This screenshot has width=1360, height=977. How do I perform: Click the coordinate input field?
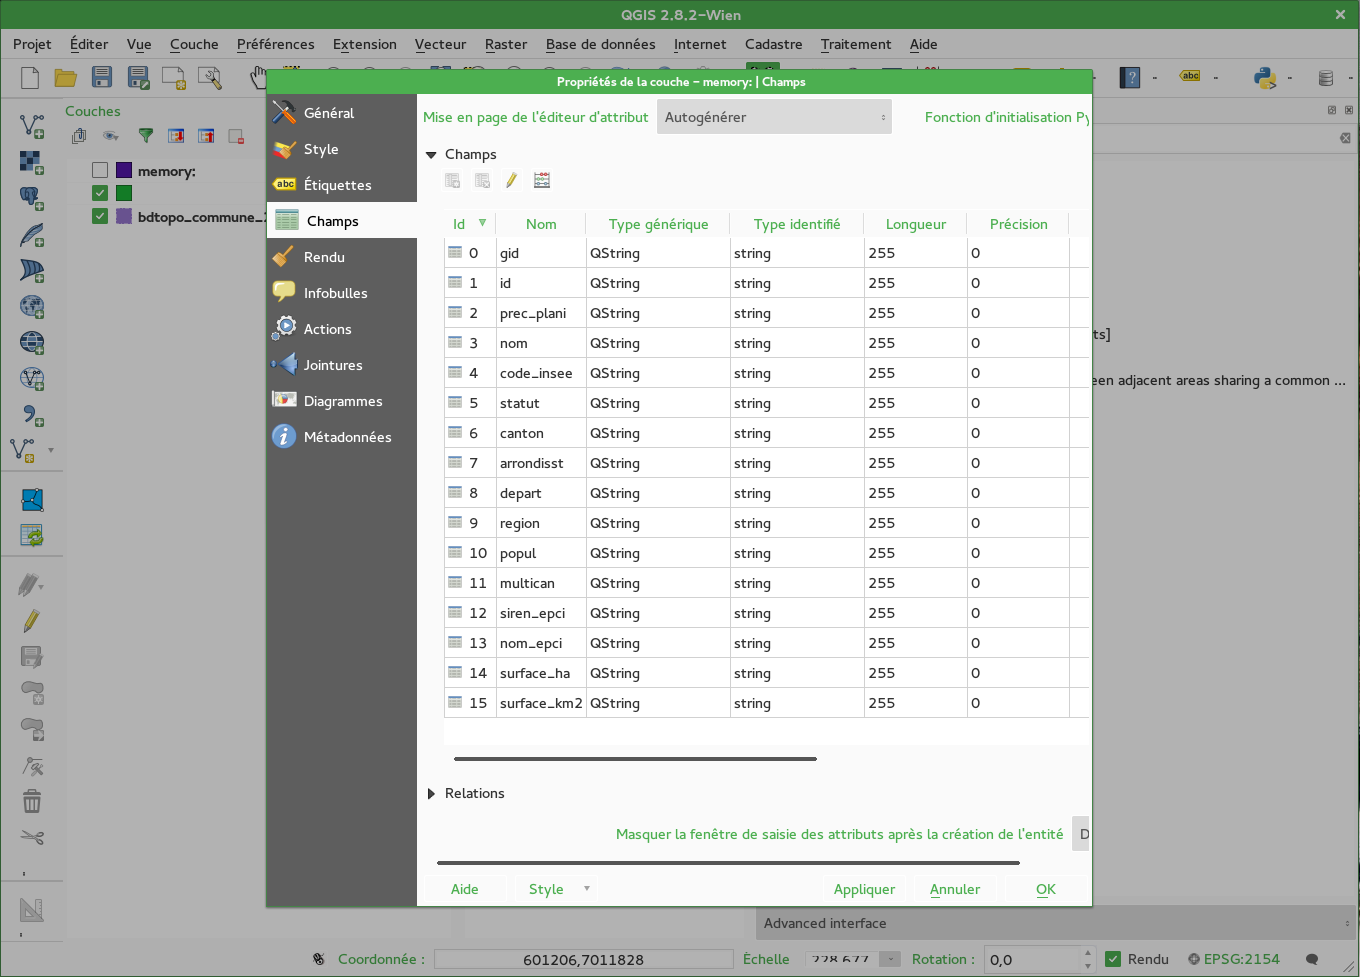[583, 959]
